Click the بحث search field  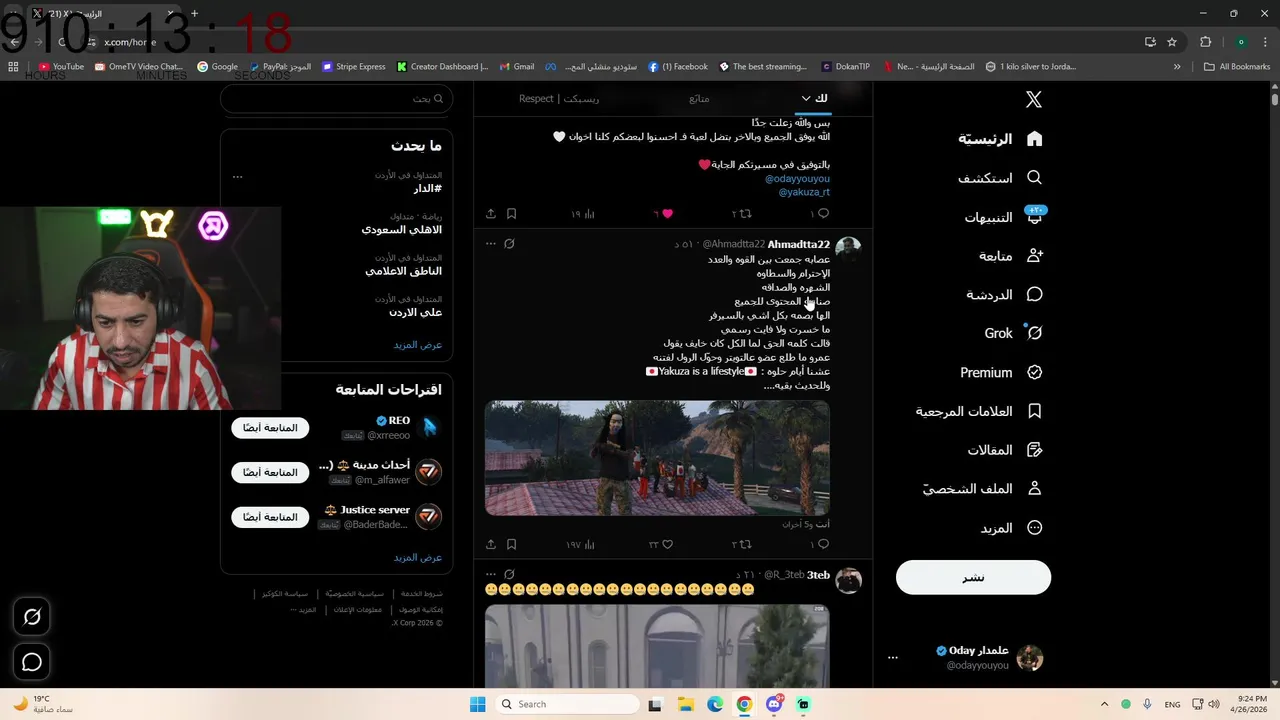point(336,98)
